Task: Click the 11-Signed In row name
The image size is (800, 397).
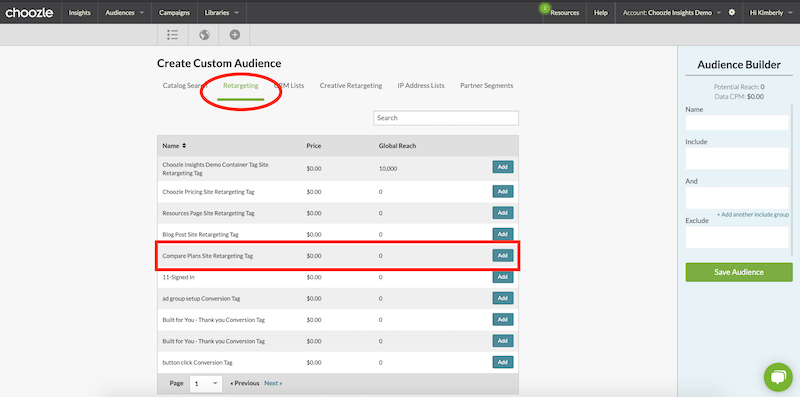Action: (178, 277)
